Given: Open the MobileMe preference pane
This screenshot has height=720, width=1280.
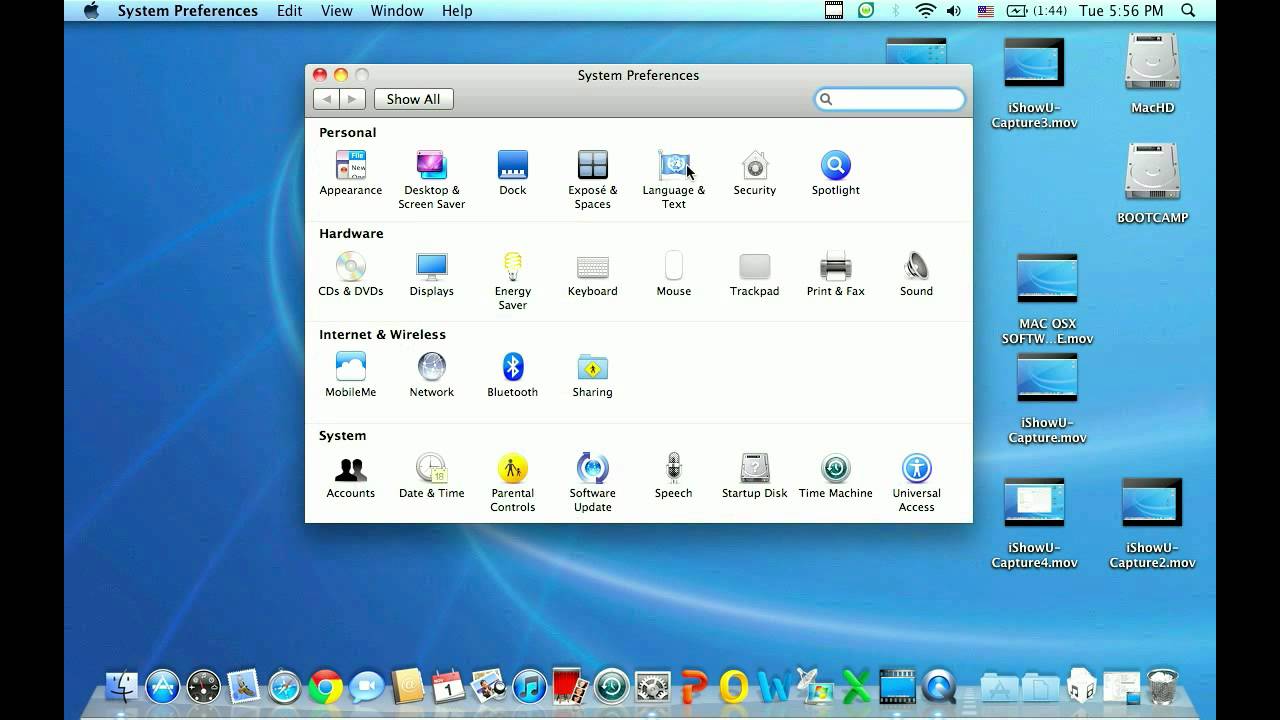Looking at the screenshot, I should click(x=350, y=375).
